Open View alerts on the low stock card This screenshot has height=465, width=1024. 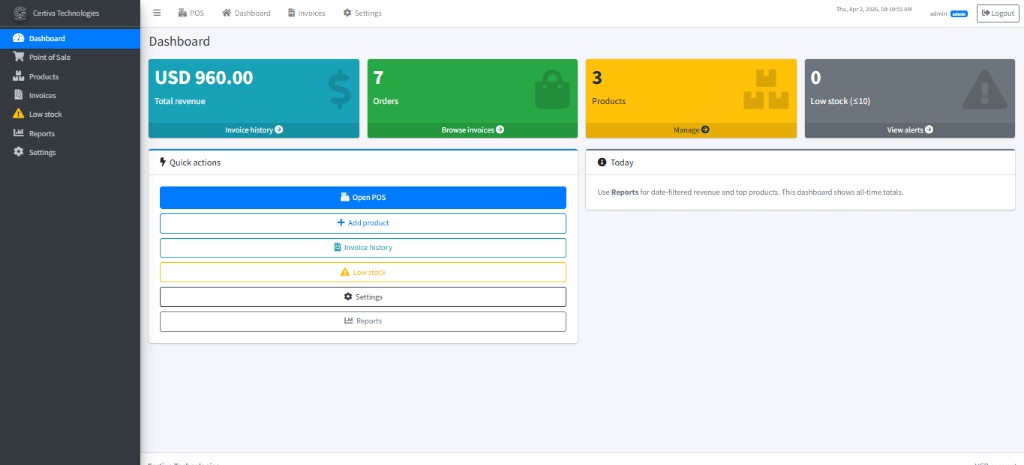coord(910,130)
